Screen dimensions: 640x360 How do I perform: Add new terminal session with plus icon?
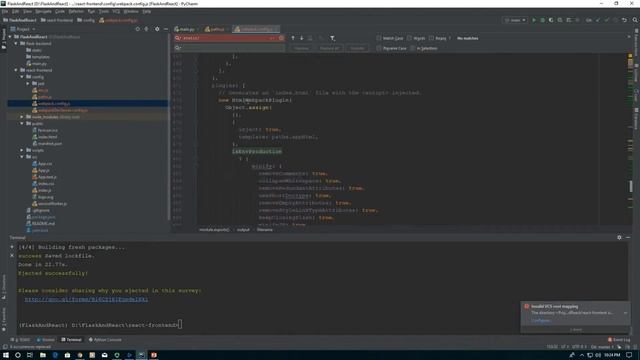pos(12,247)
